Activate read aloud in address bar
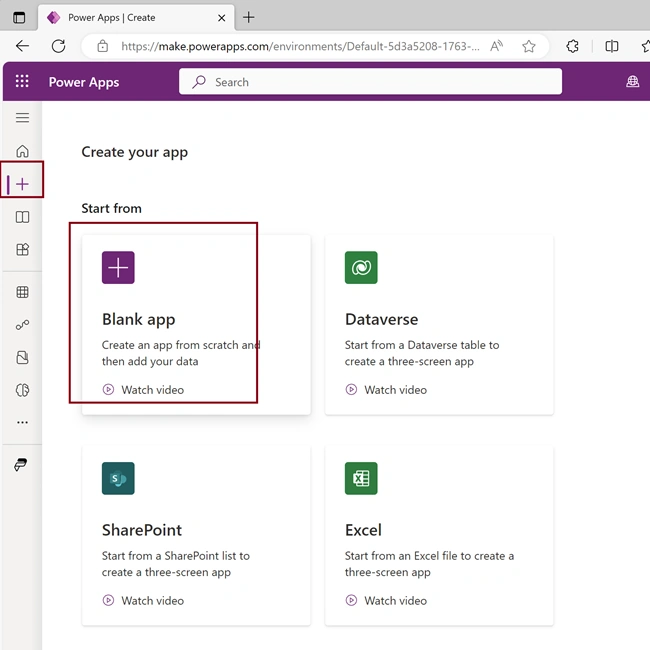 pos(496,46)
